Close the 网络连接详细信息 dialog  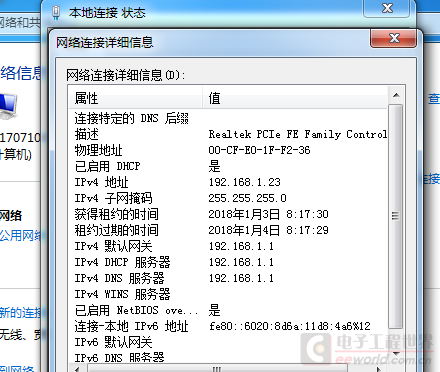tap(393, 38)
